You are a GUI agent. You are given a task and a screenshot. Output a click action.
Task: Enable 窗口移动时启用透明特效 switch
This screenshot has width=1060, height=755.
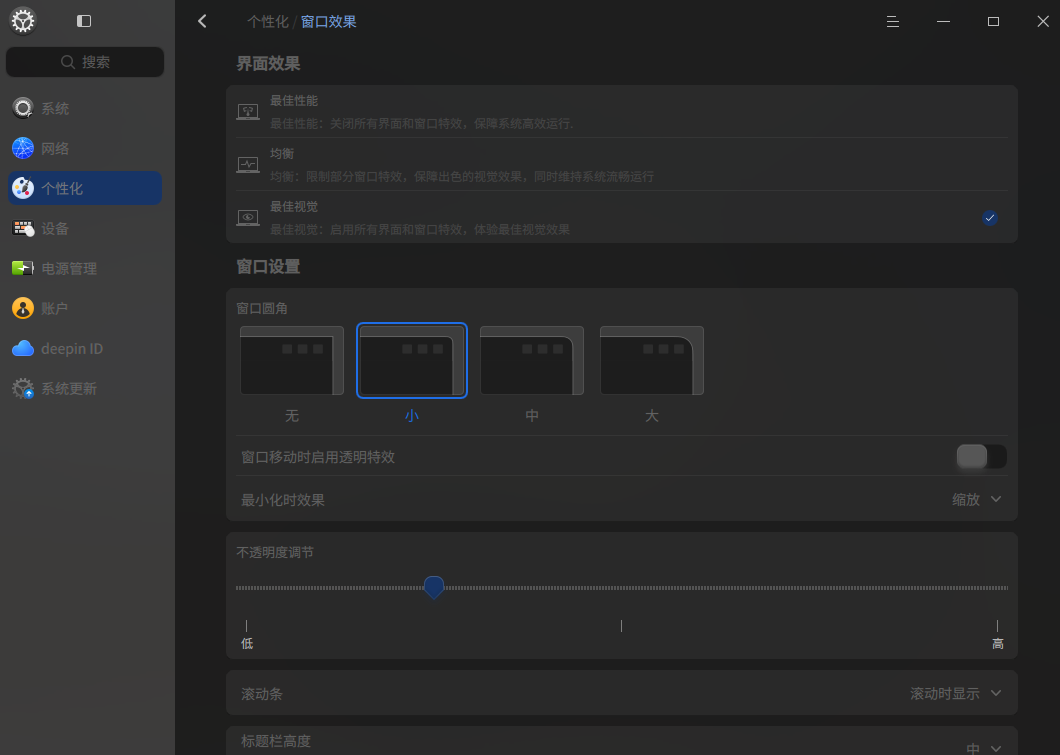pyautogui.click(x=982, y=457)
